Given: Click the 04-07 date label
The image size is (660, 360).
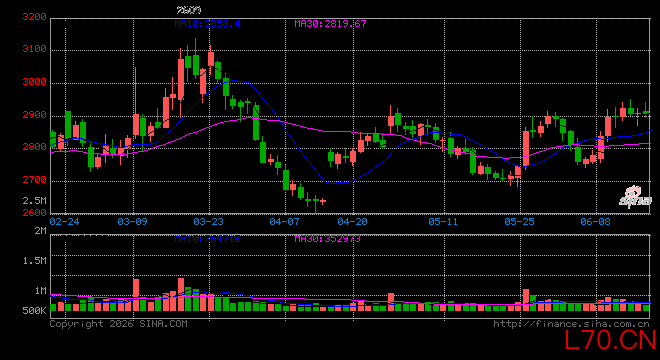Looking at the screenshot, I should coord(284,221).
